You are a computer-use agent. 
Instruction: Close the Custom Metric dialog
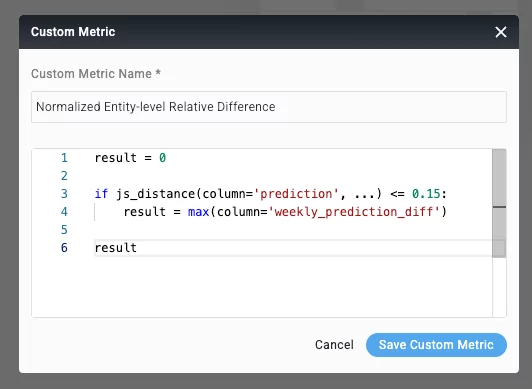(500, 32)
